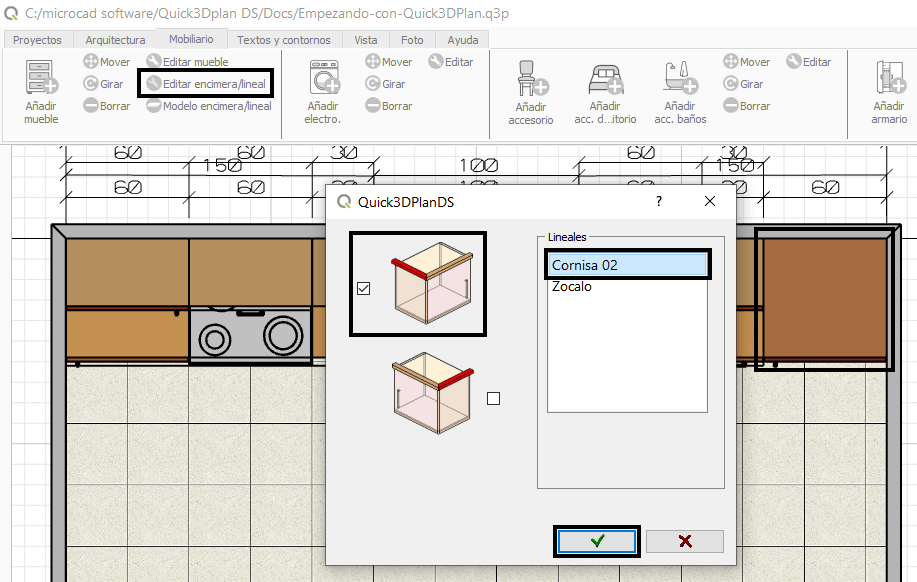The image size is (917, 582).
Task: Select Cornisa 02 in Lineales list
Action: [x=628, y=265]
